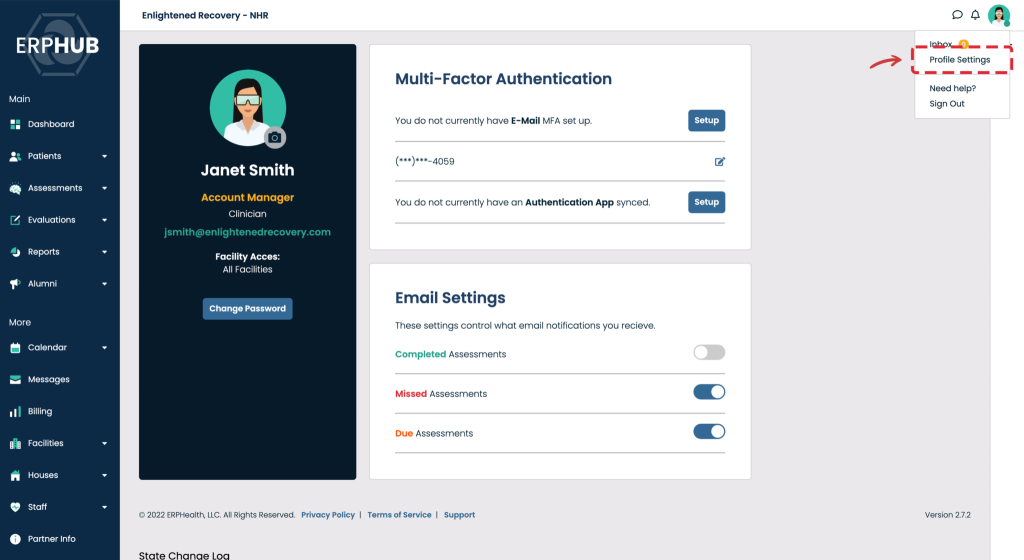Screen dimensions: 1024x560
Task: Click the Evaluations pencil icon
Action: click(15, 220)
